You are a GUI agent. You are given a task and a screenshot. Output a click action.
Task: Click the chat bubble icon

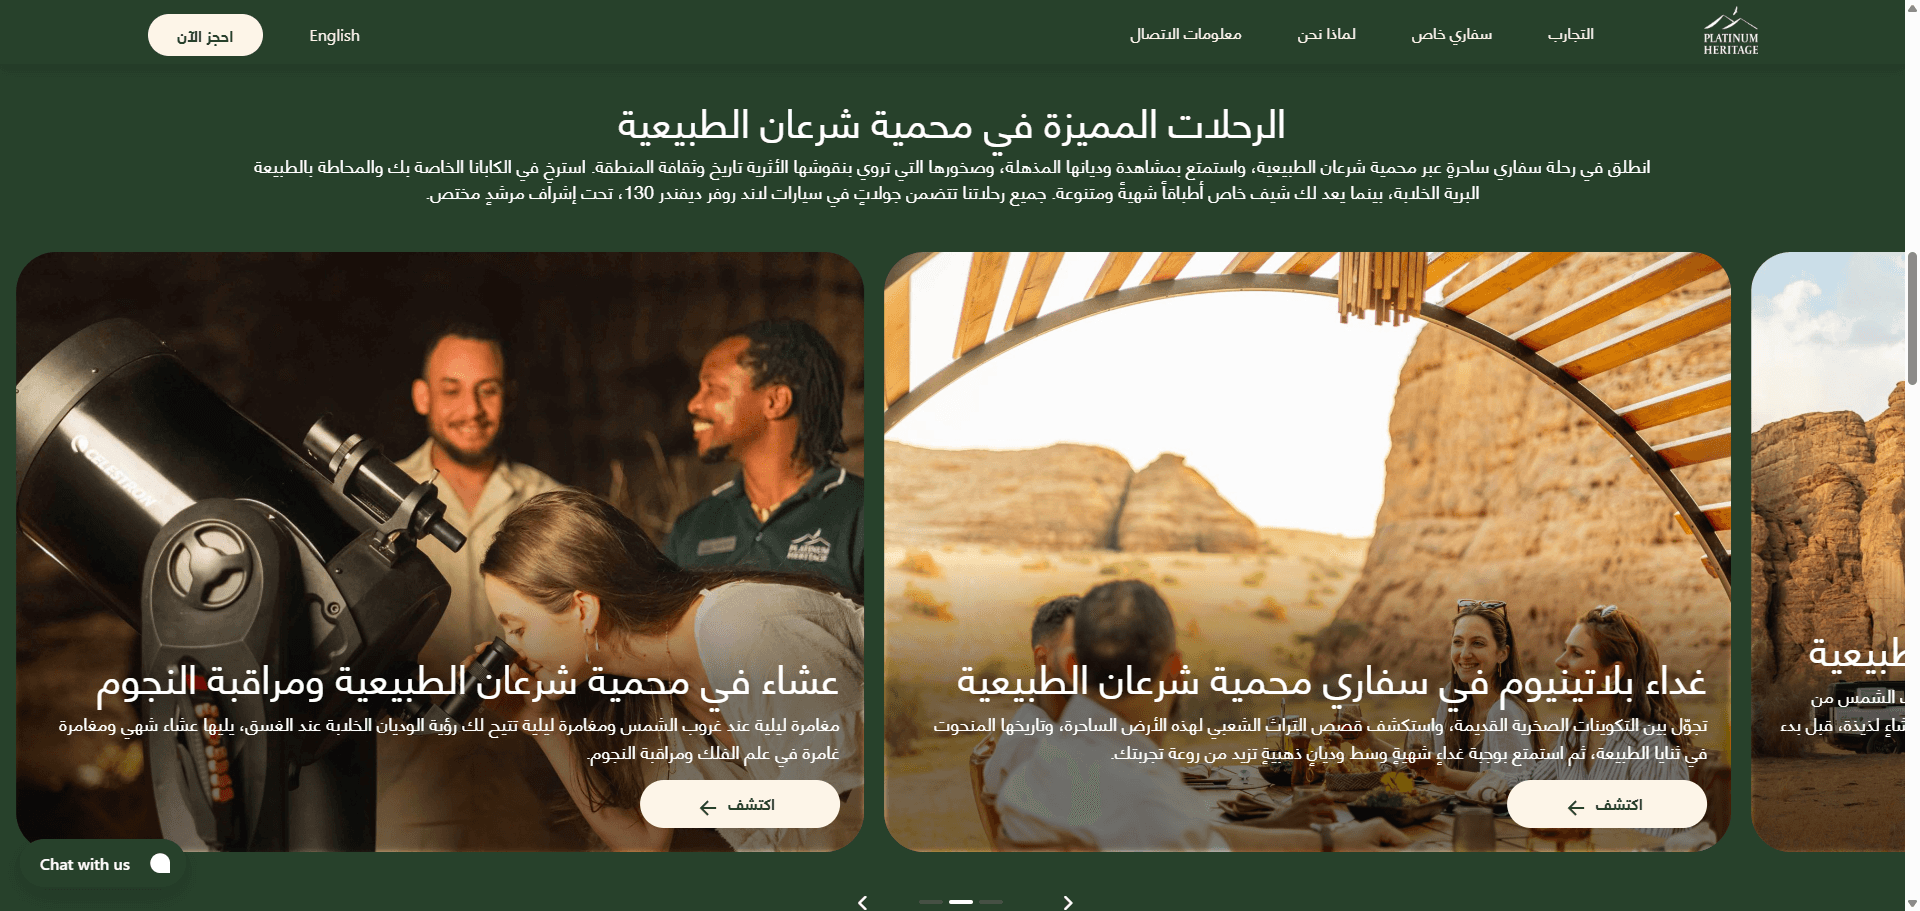(x=160, y=864)
